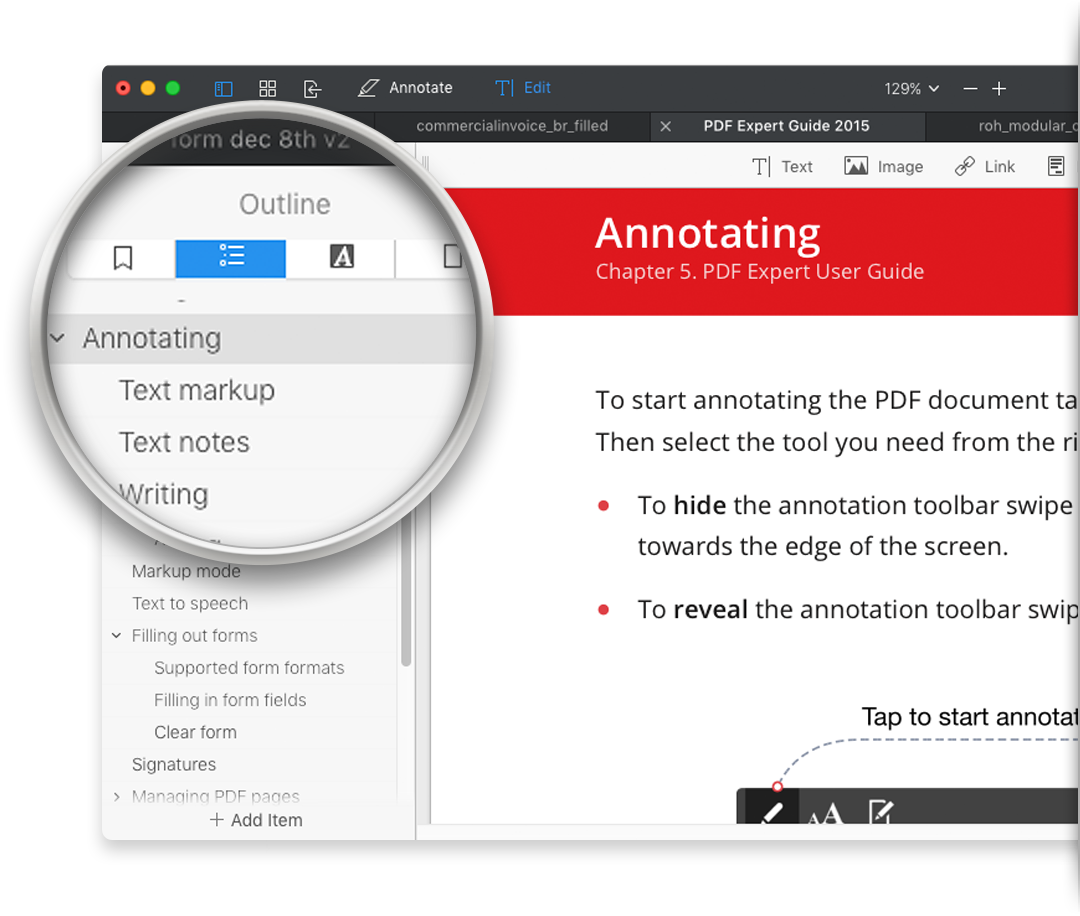1080x916 pixels.
Task: Tap the note edit icon in pictured toolbar
Action: click(x=881, y=811)
